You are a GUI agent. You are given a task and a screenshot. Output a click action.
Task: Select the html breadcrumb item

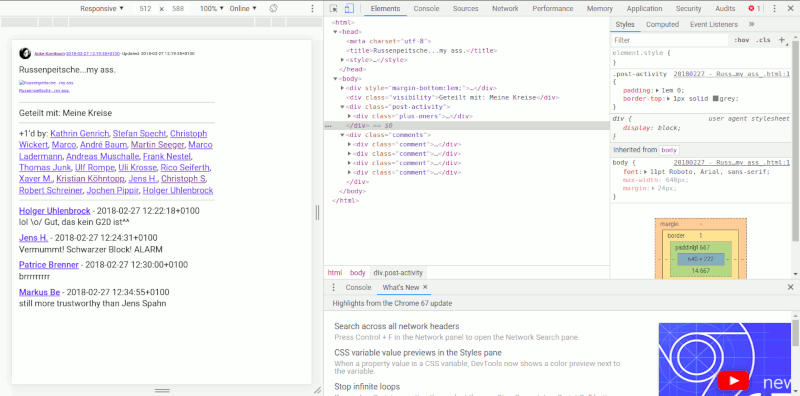coord(335,273)
